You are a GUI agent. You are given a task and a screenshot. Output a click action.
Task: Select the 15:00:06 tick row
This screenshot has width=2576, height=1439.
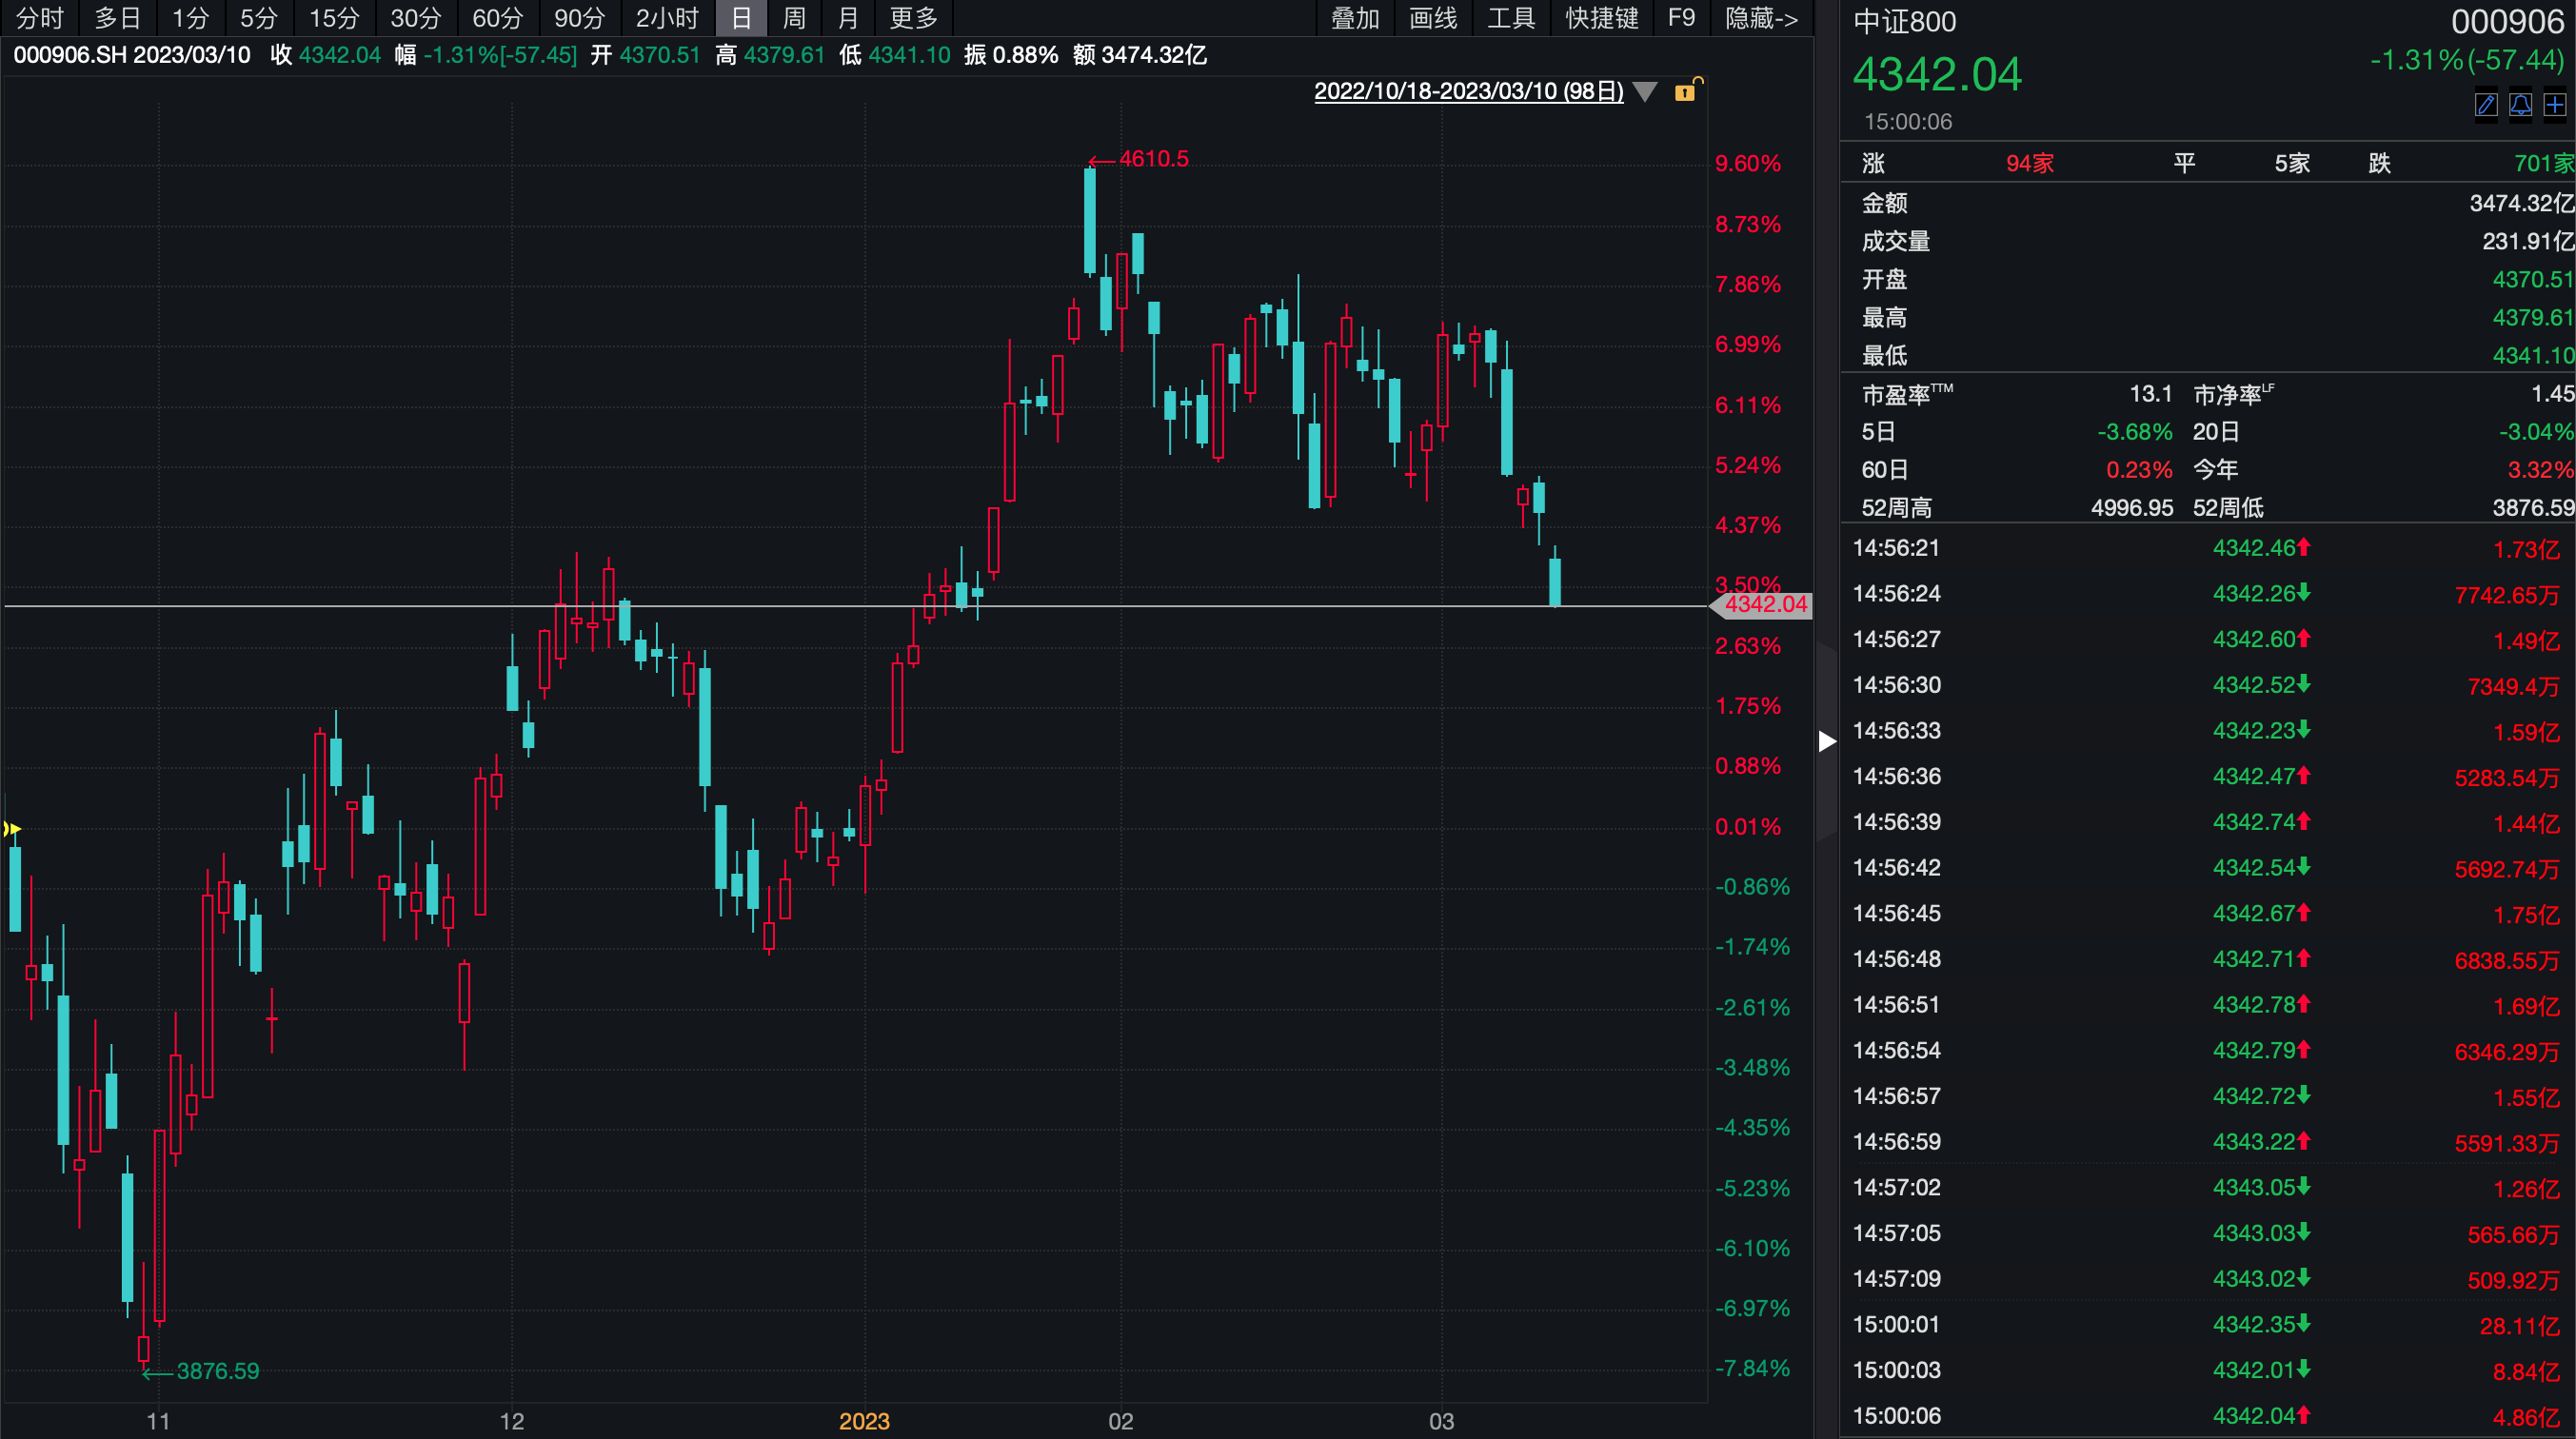click(x=2207, y=1416)
